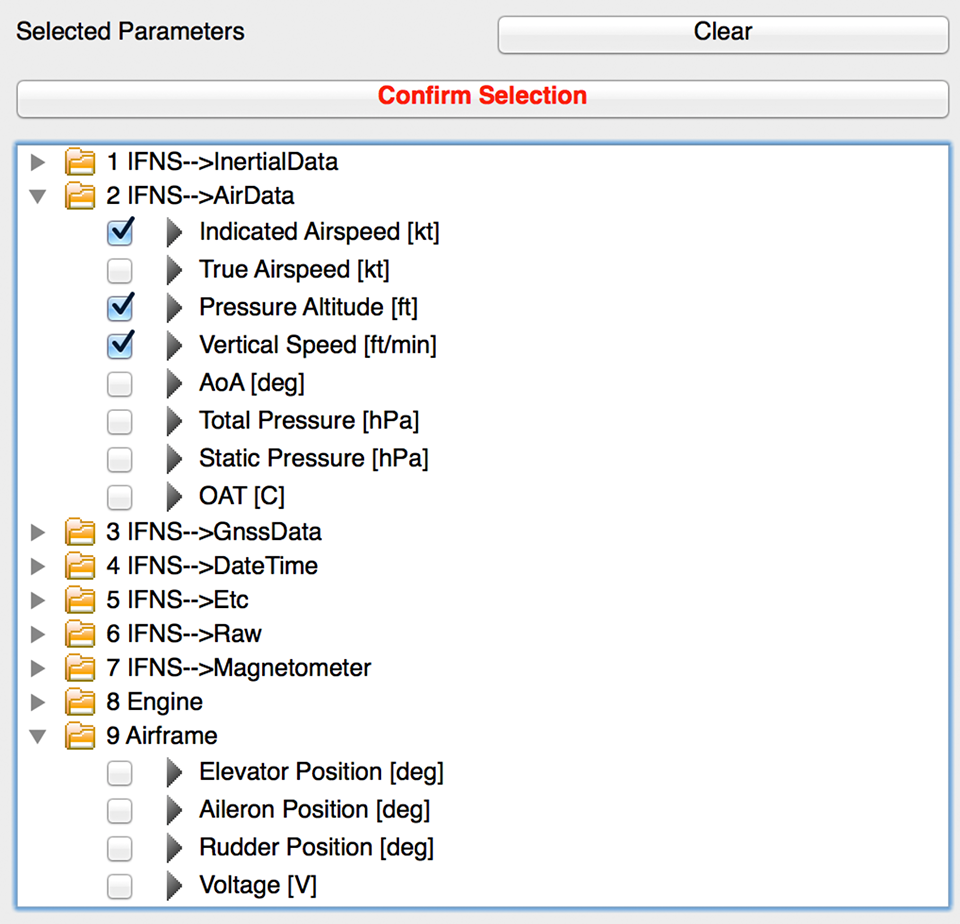Screen dimensions: 960x924
Task: Click the folder icon for IFNS-->Magnetometer
Action: pyautogui.click(x=80, y=668)
